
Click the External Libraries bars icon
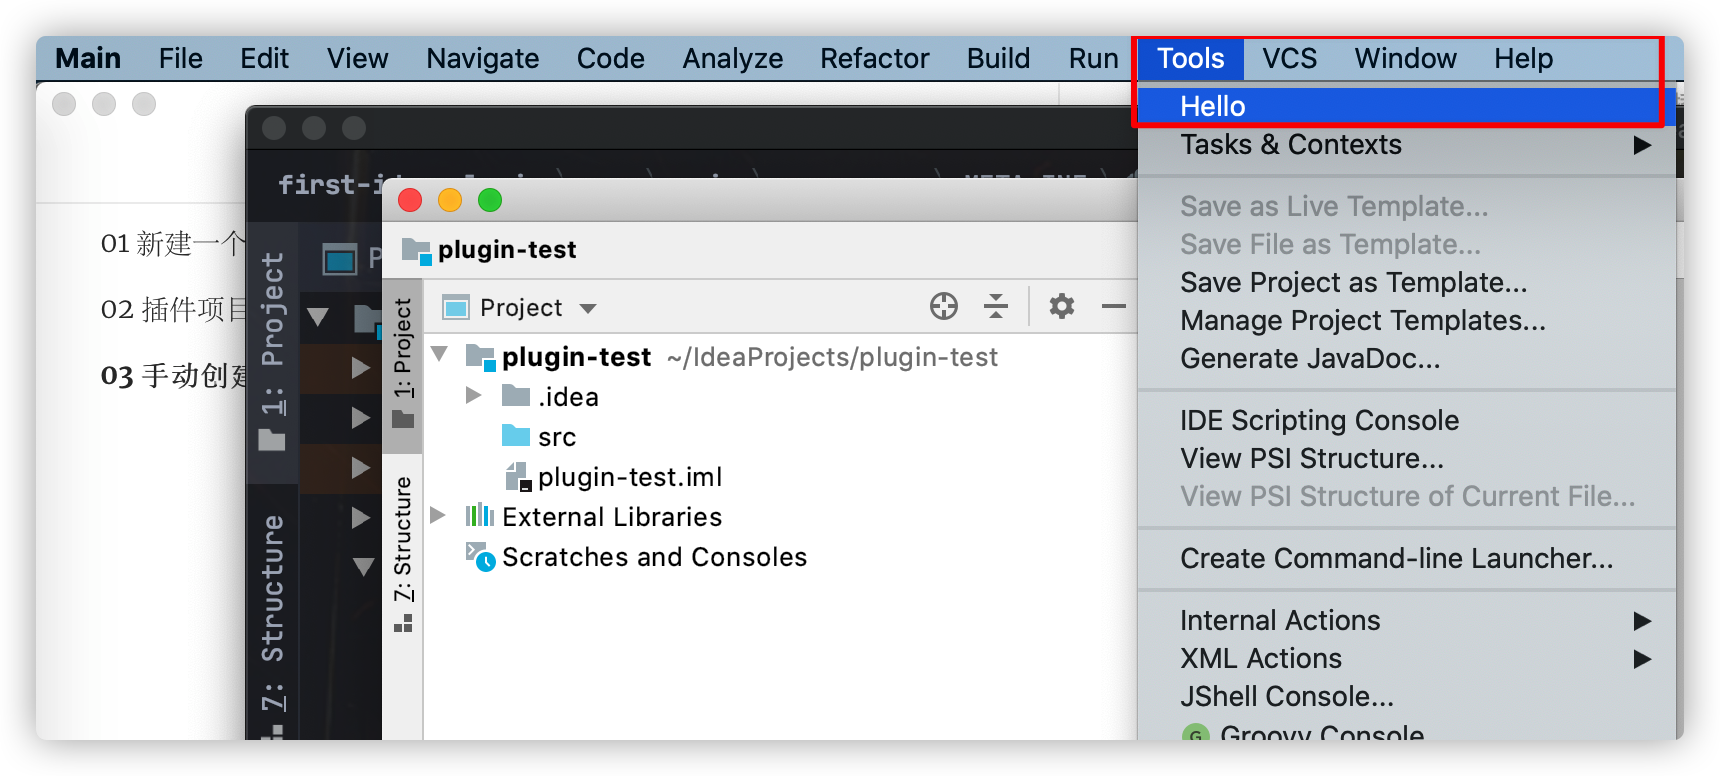pos(480,516)
